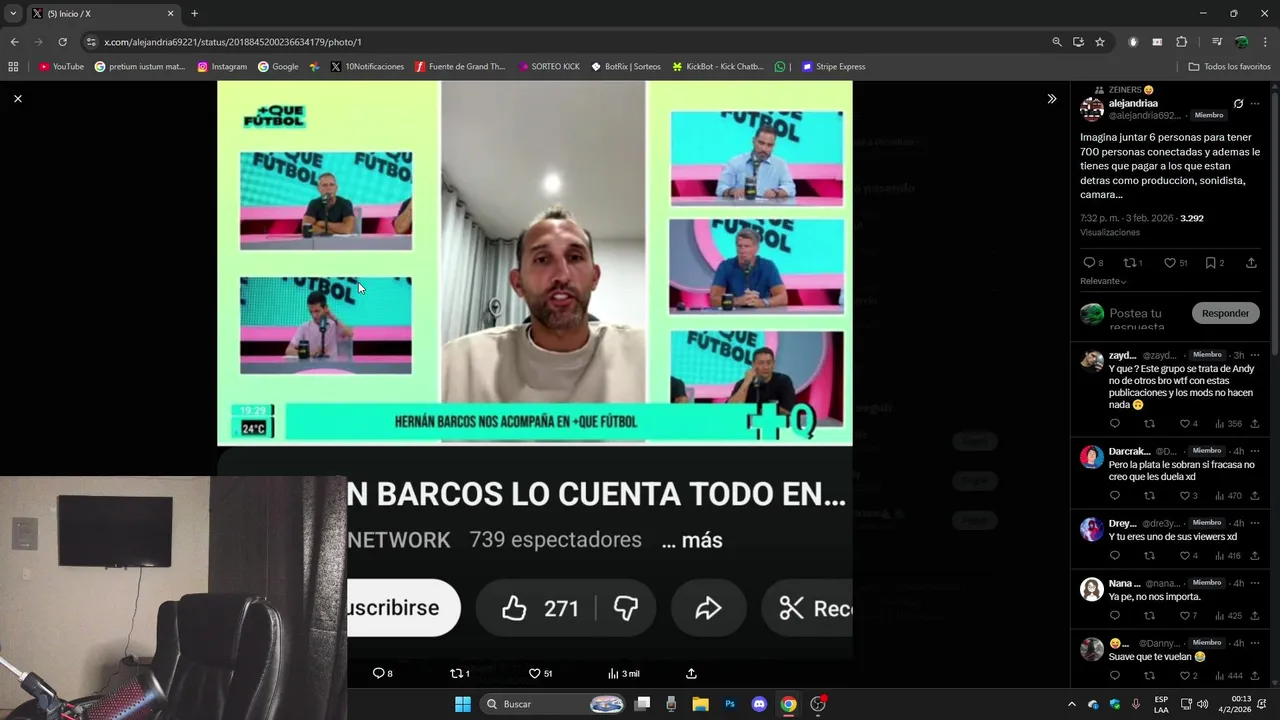Like Nana's reply with heart showing 7
Image resolution: width=1280 pixels, height=720 pixels.
coord(1188,616)
